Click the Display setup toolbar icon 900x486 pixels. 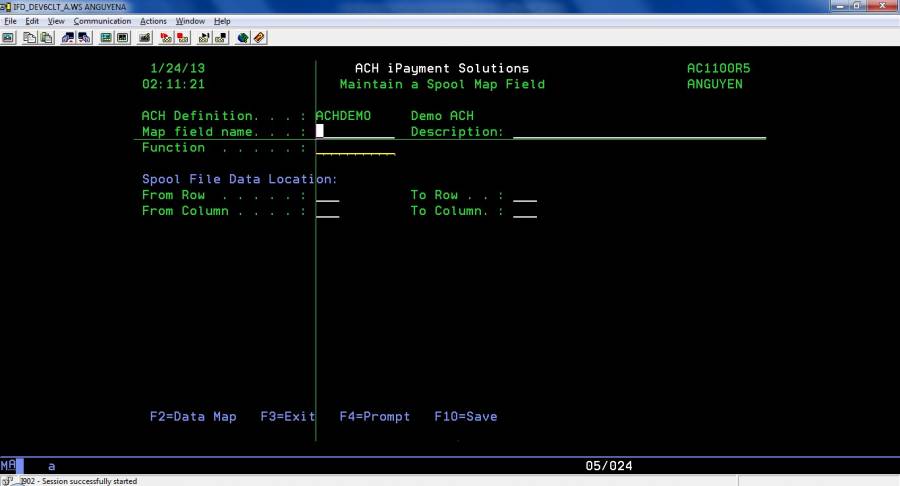pos(106,38)
